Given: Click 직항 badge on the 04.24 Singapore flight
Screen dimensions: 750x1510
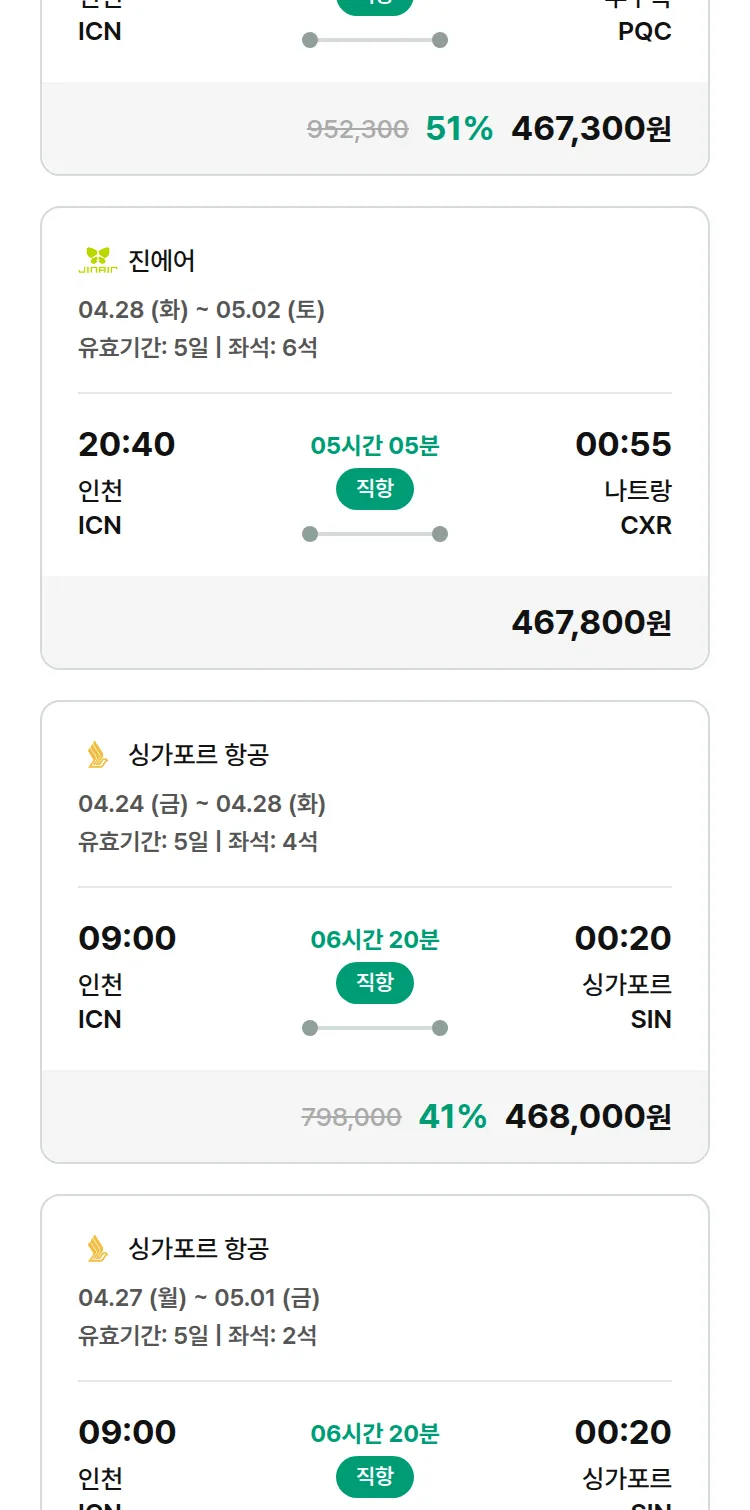Looking at the screenshot, I should (374, 983).
